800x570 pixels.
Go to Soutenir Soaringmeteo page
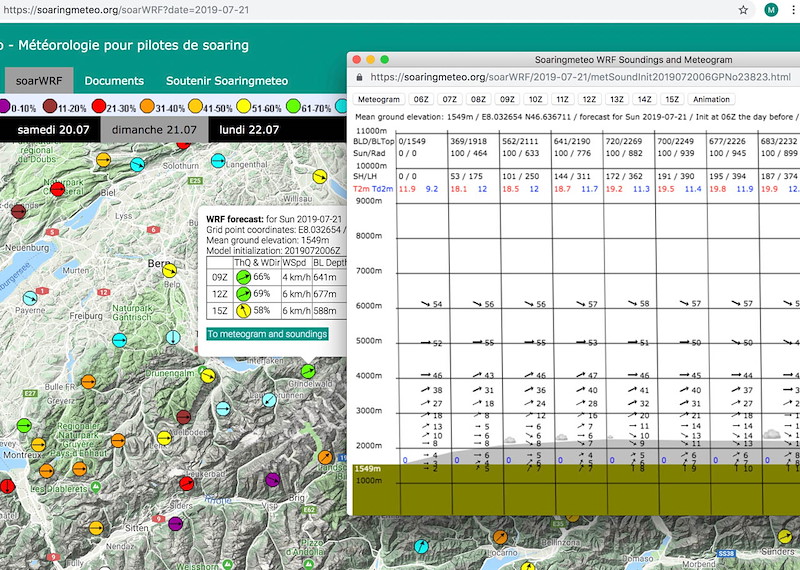[226, 81]
